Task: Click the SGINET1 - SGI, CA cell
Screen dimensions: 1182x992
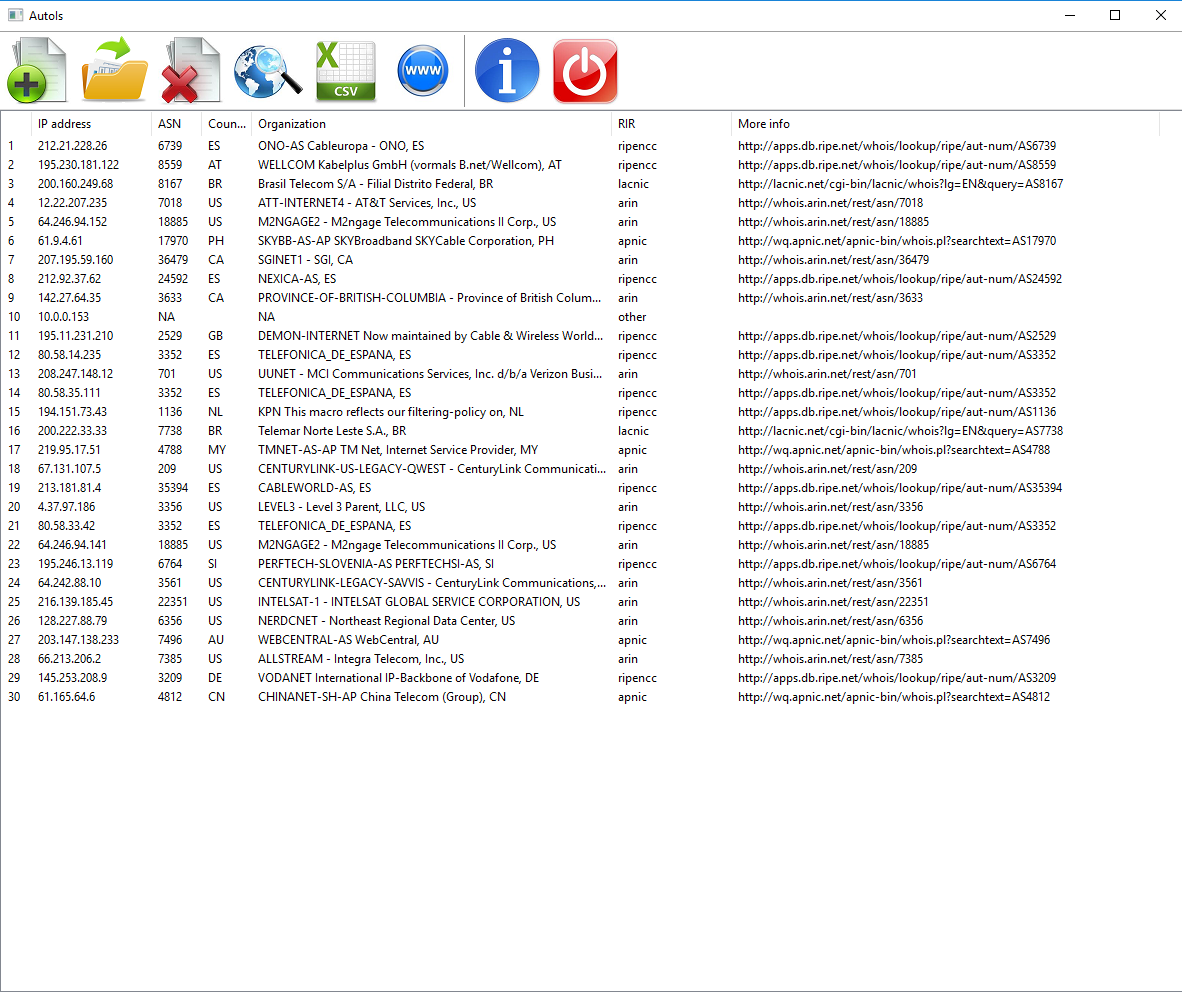Action: click(x=305, y=259)
